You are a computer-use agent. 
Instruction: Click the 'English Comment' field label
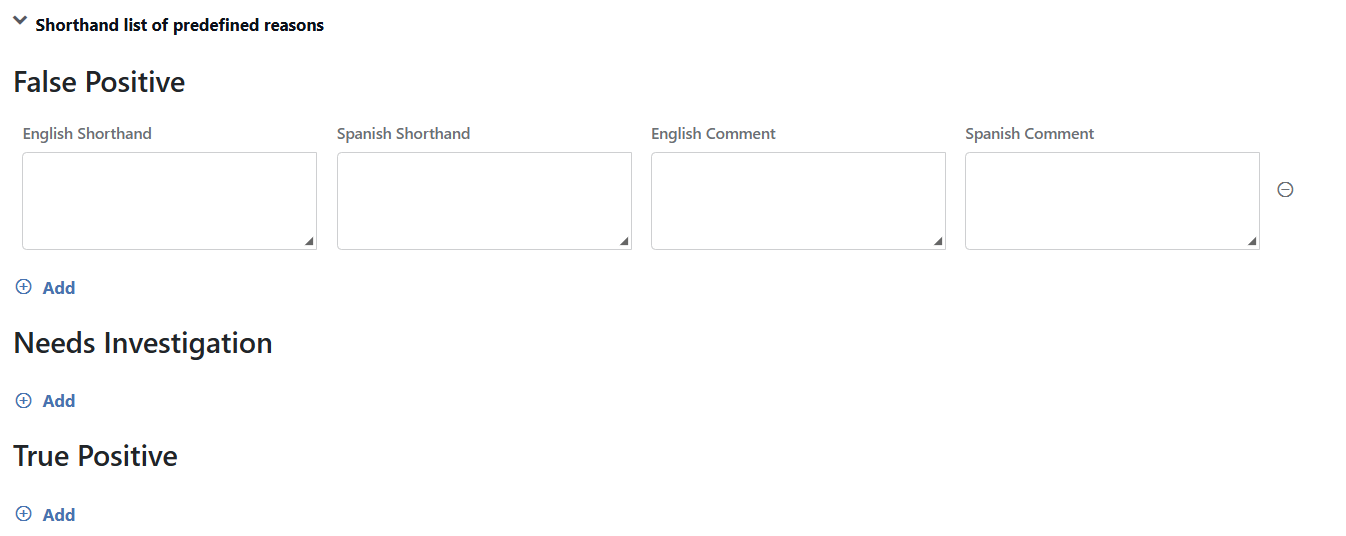pyautogui.click(x=713, y=134)
